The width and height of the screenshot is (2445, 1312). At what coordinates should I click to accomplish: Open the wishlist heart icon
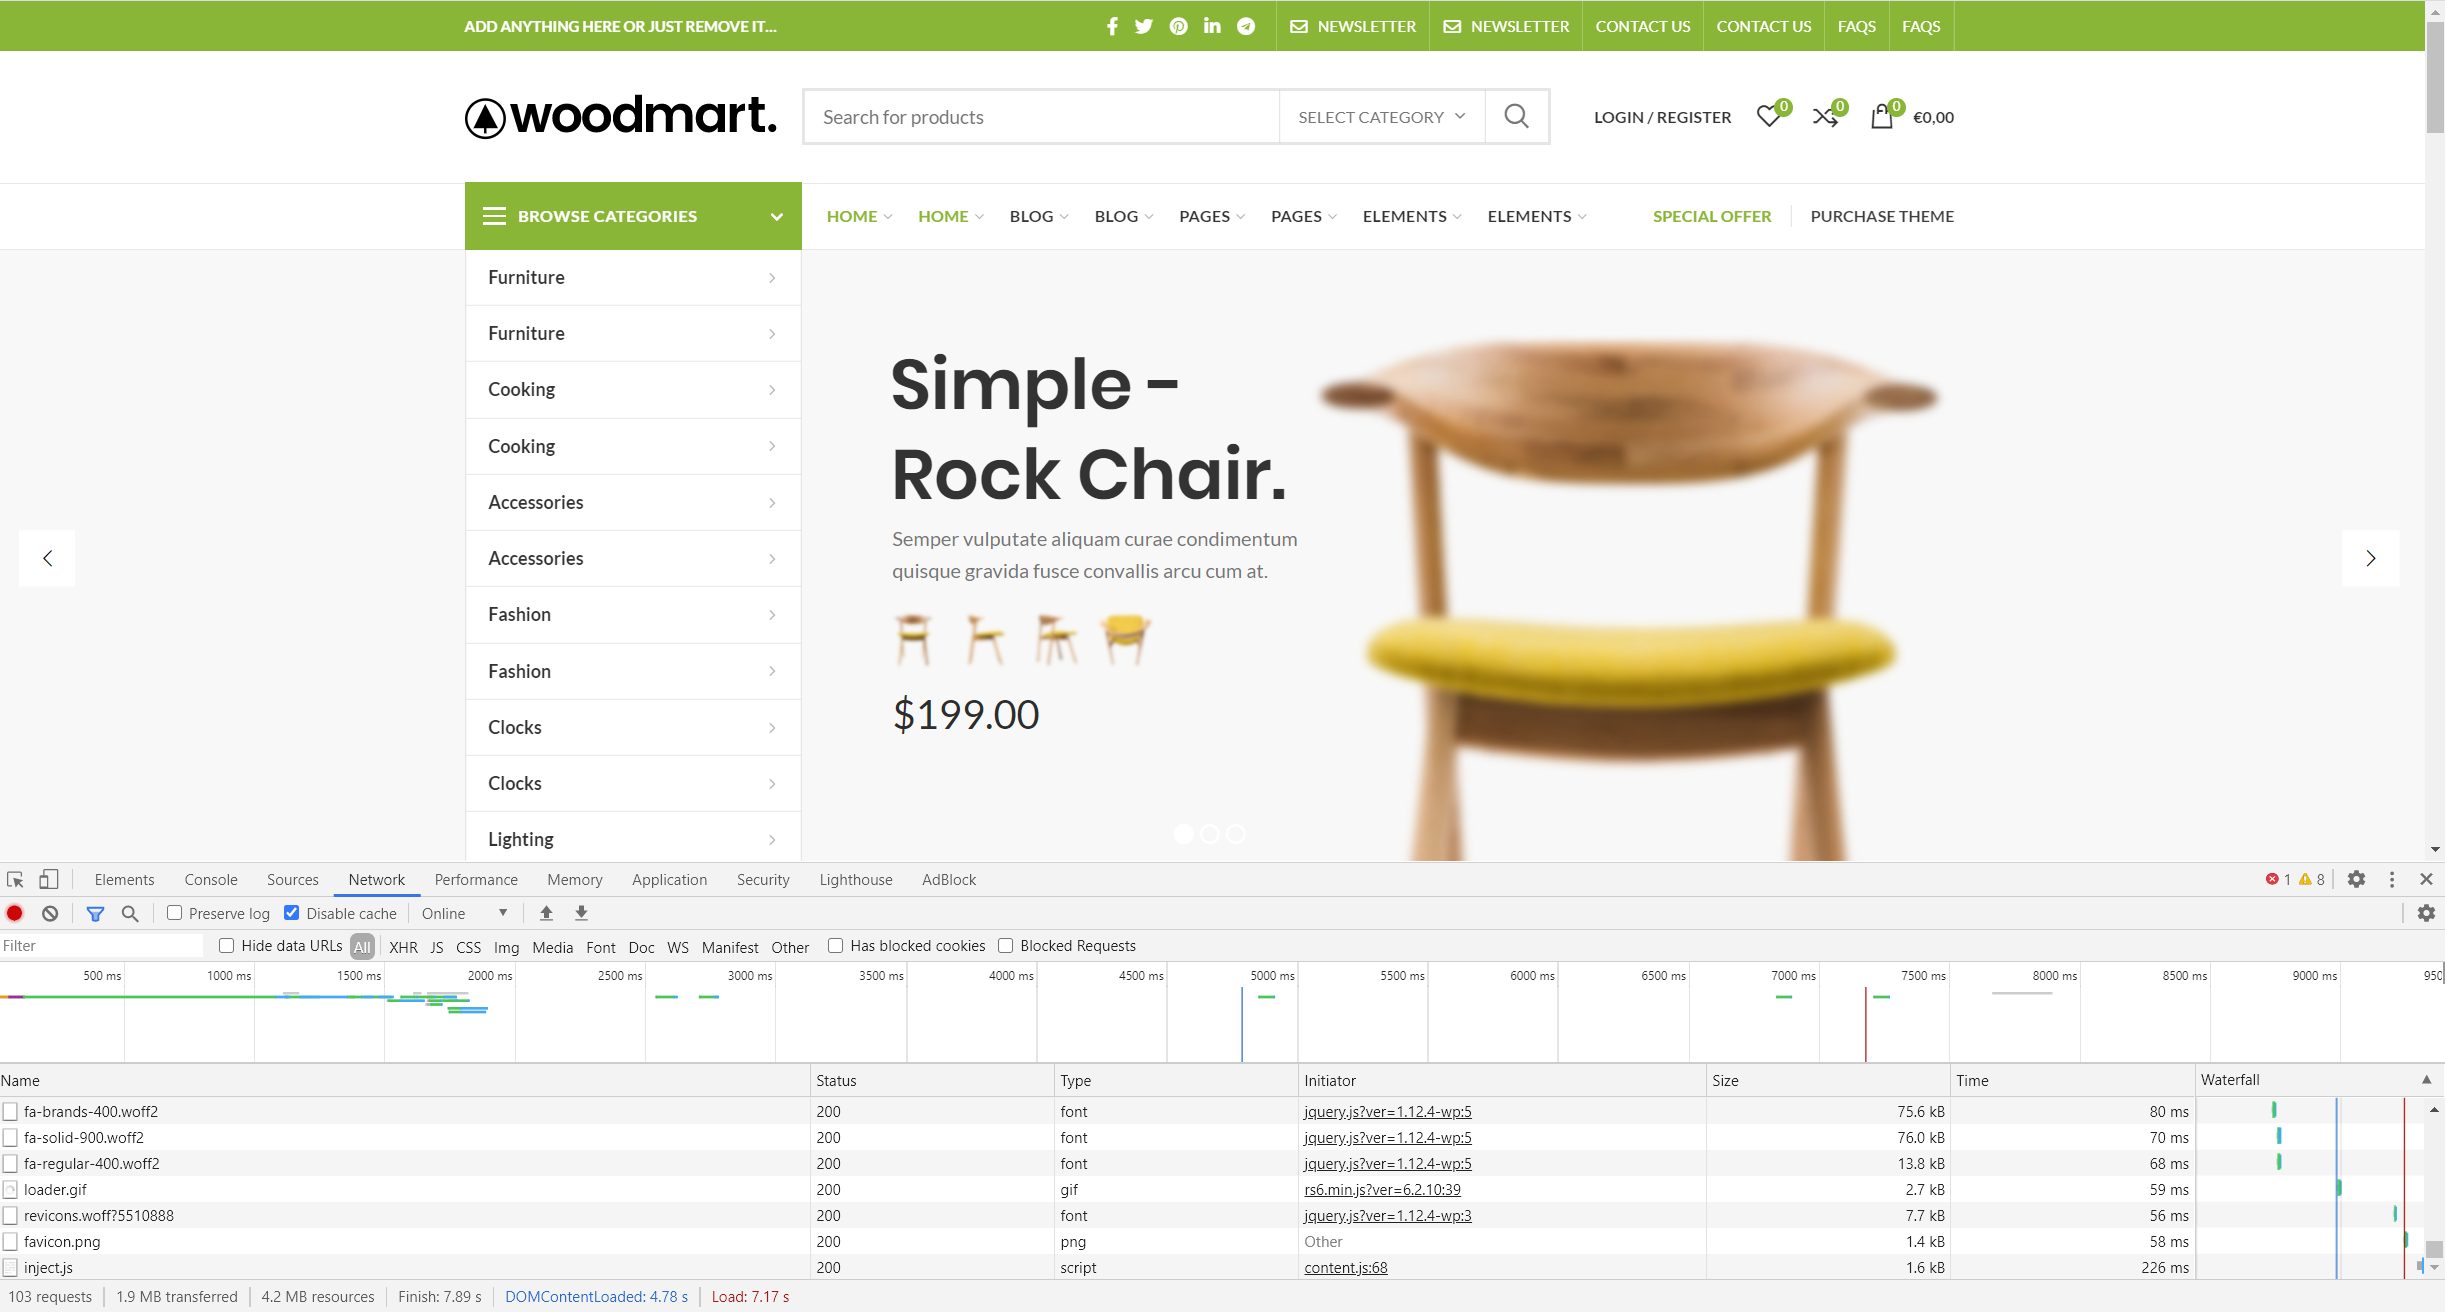click(x=1768, y=117)
